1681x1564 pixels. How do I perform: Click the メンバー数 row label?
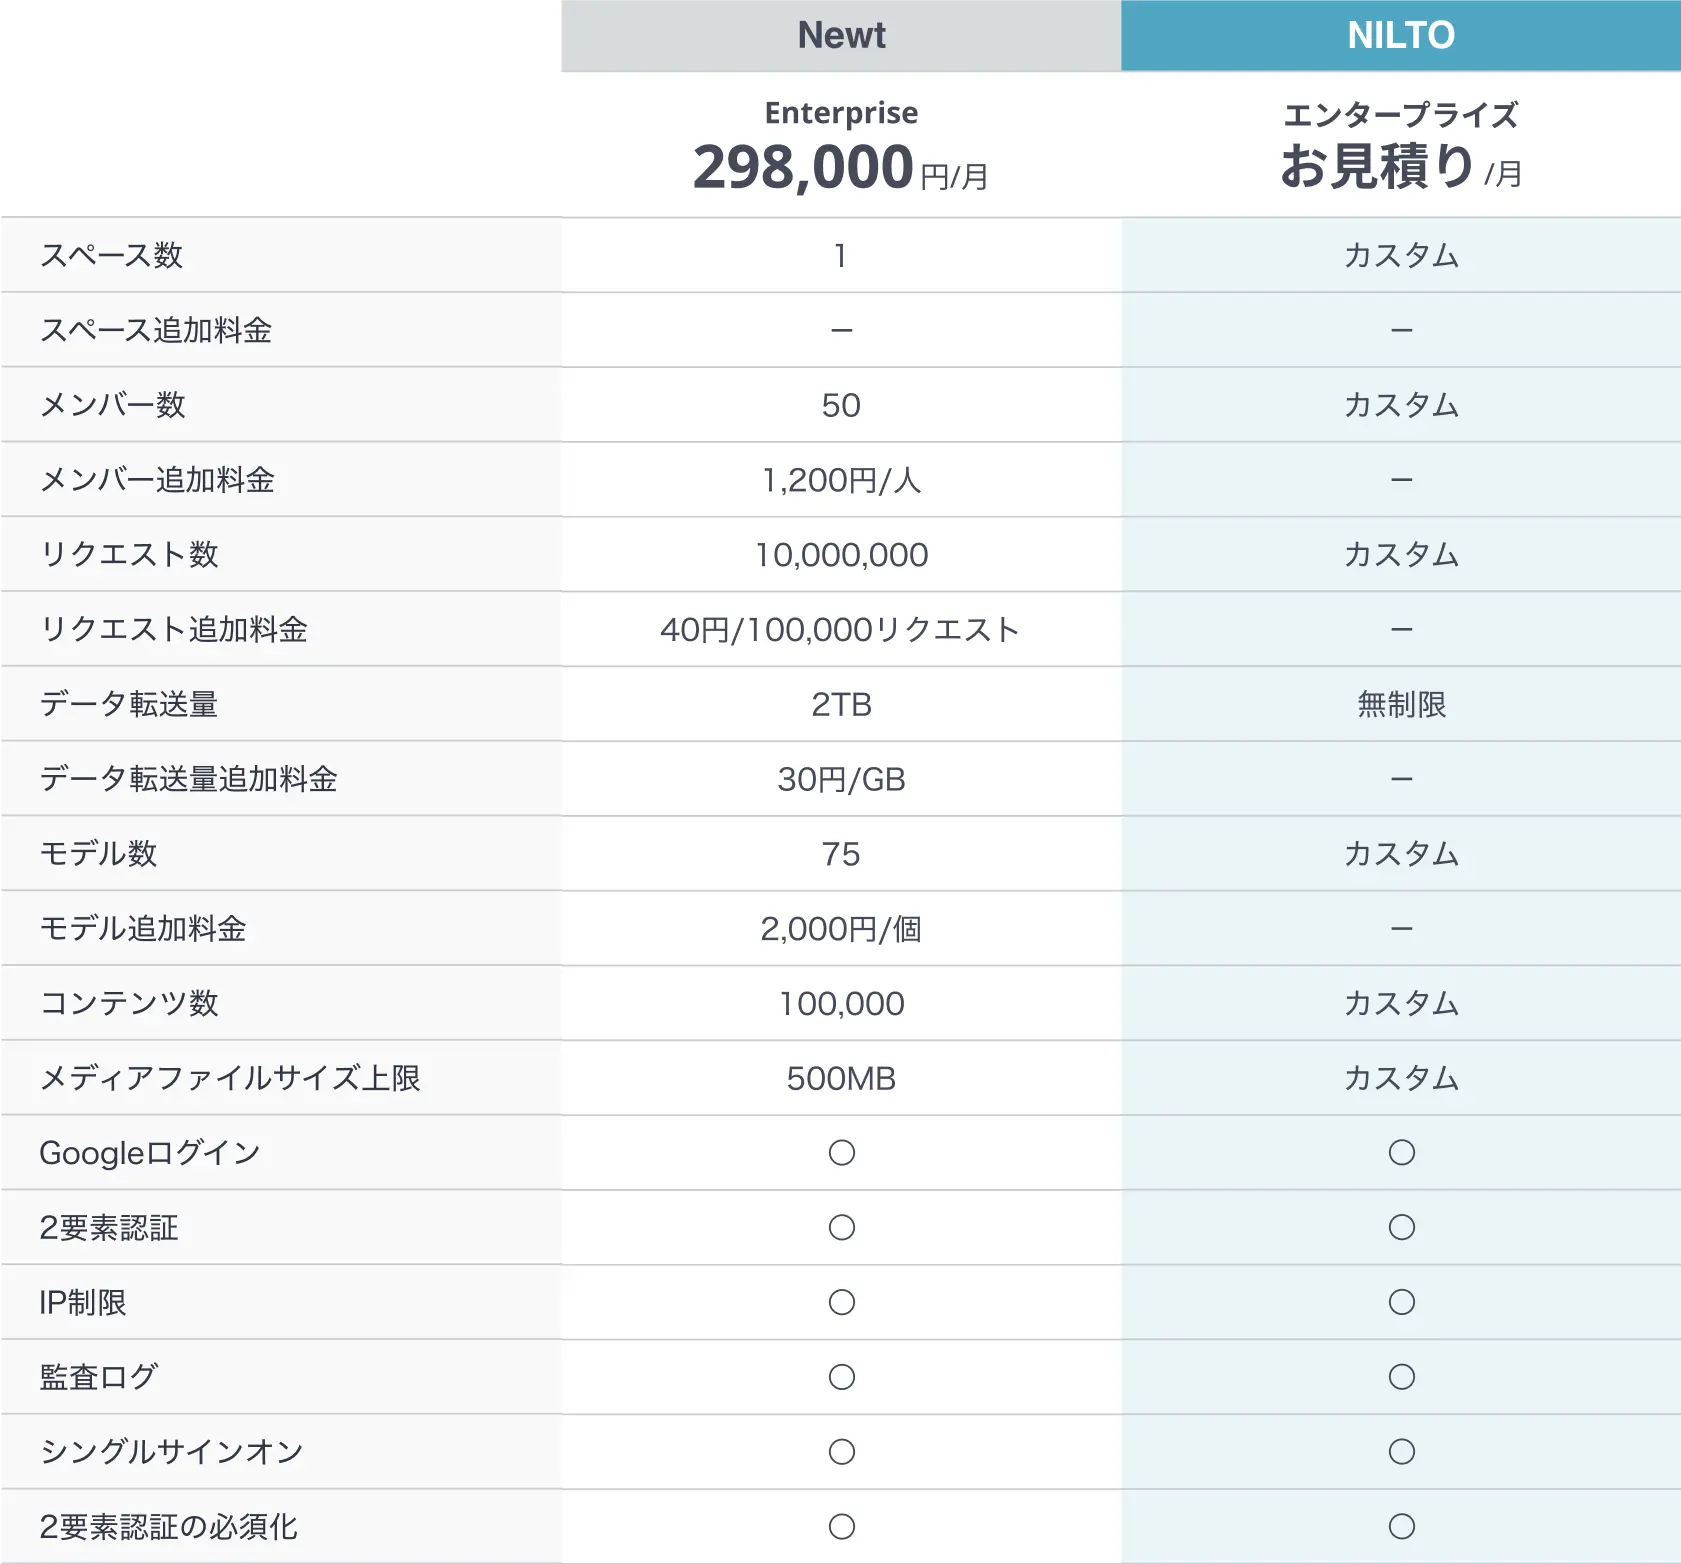(x=112, y=405)
